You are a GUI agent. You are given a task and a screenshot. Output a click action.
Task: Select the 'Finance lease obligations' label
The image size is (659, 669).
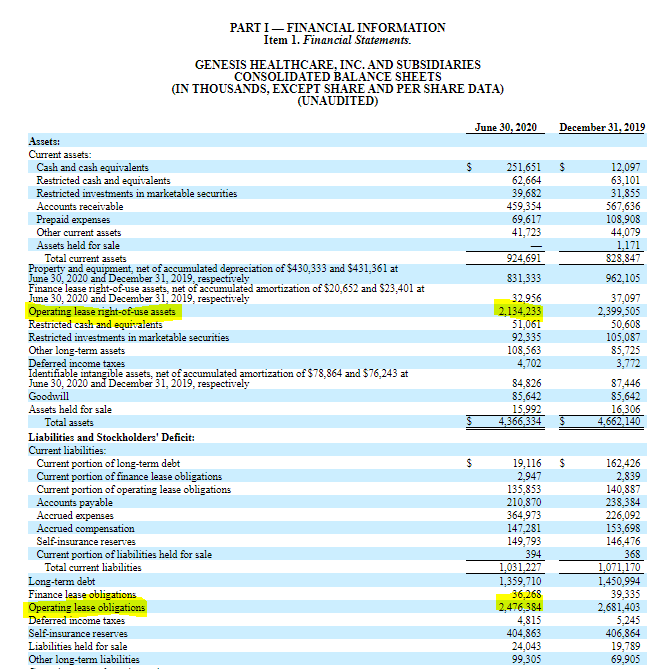click(x=82, y=594)
